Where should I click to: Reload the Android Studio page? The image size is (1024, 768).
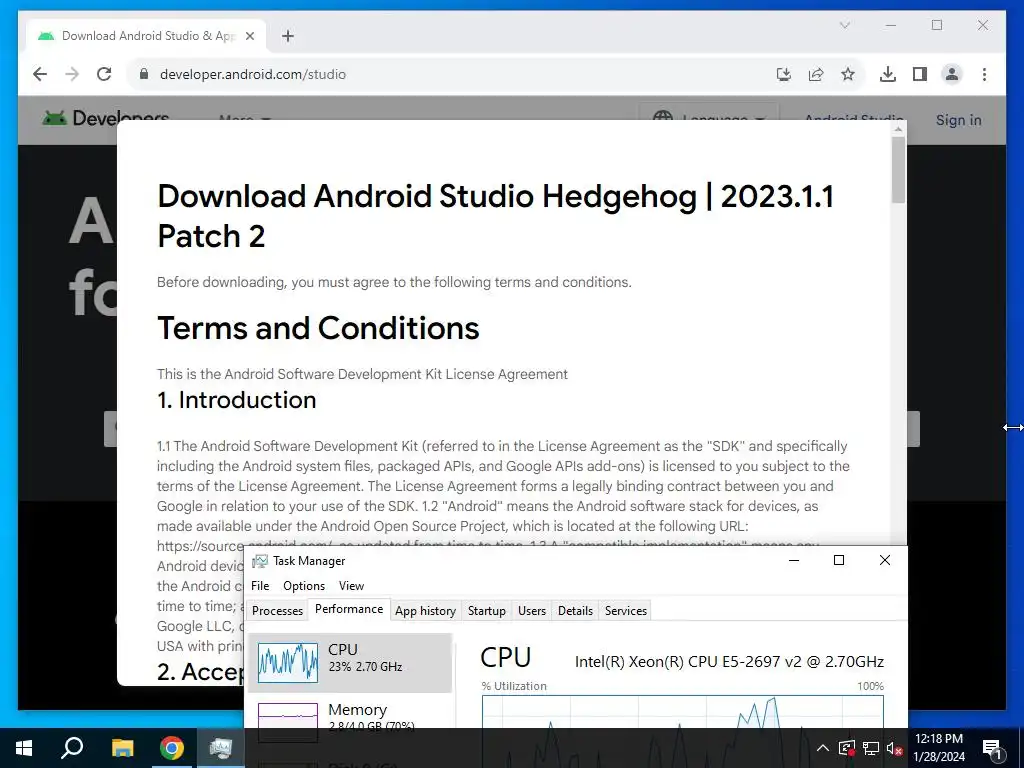coord(104,74)
